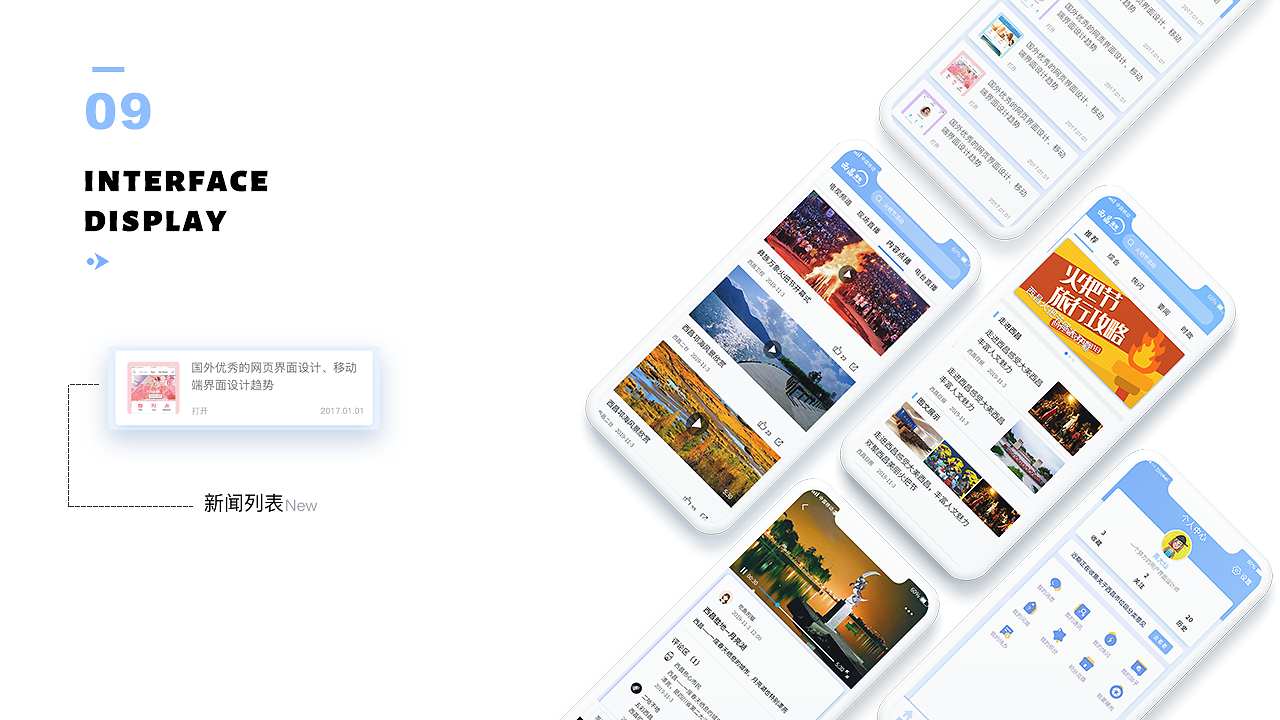Open the pink thumbnail in top news list
The height and width of the screenshot is (720, 1280).
click(965, 72)
